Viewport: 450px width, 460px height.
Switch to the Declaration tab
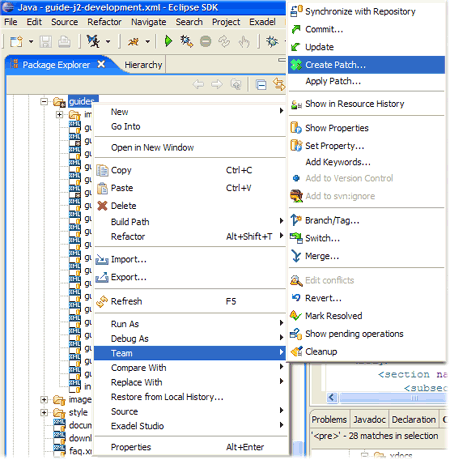coord(414,419)
